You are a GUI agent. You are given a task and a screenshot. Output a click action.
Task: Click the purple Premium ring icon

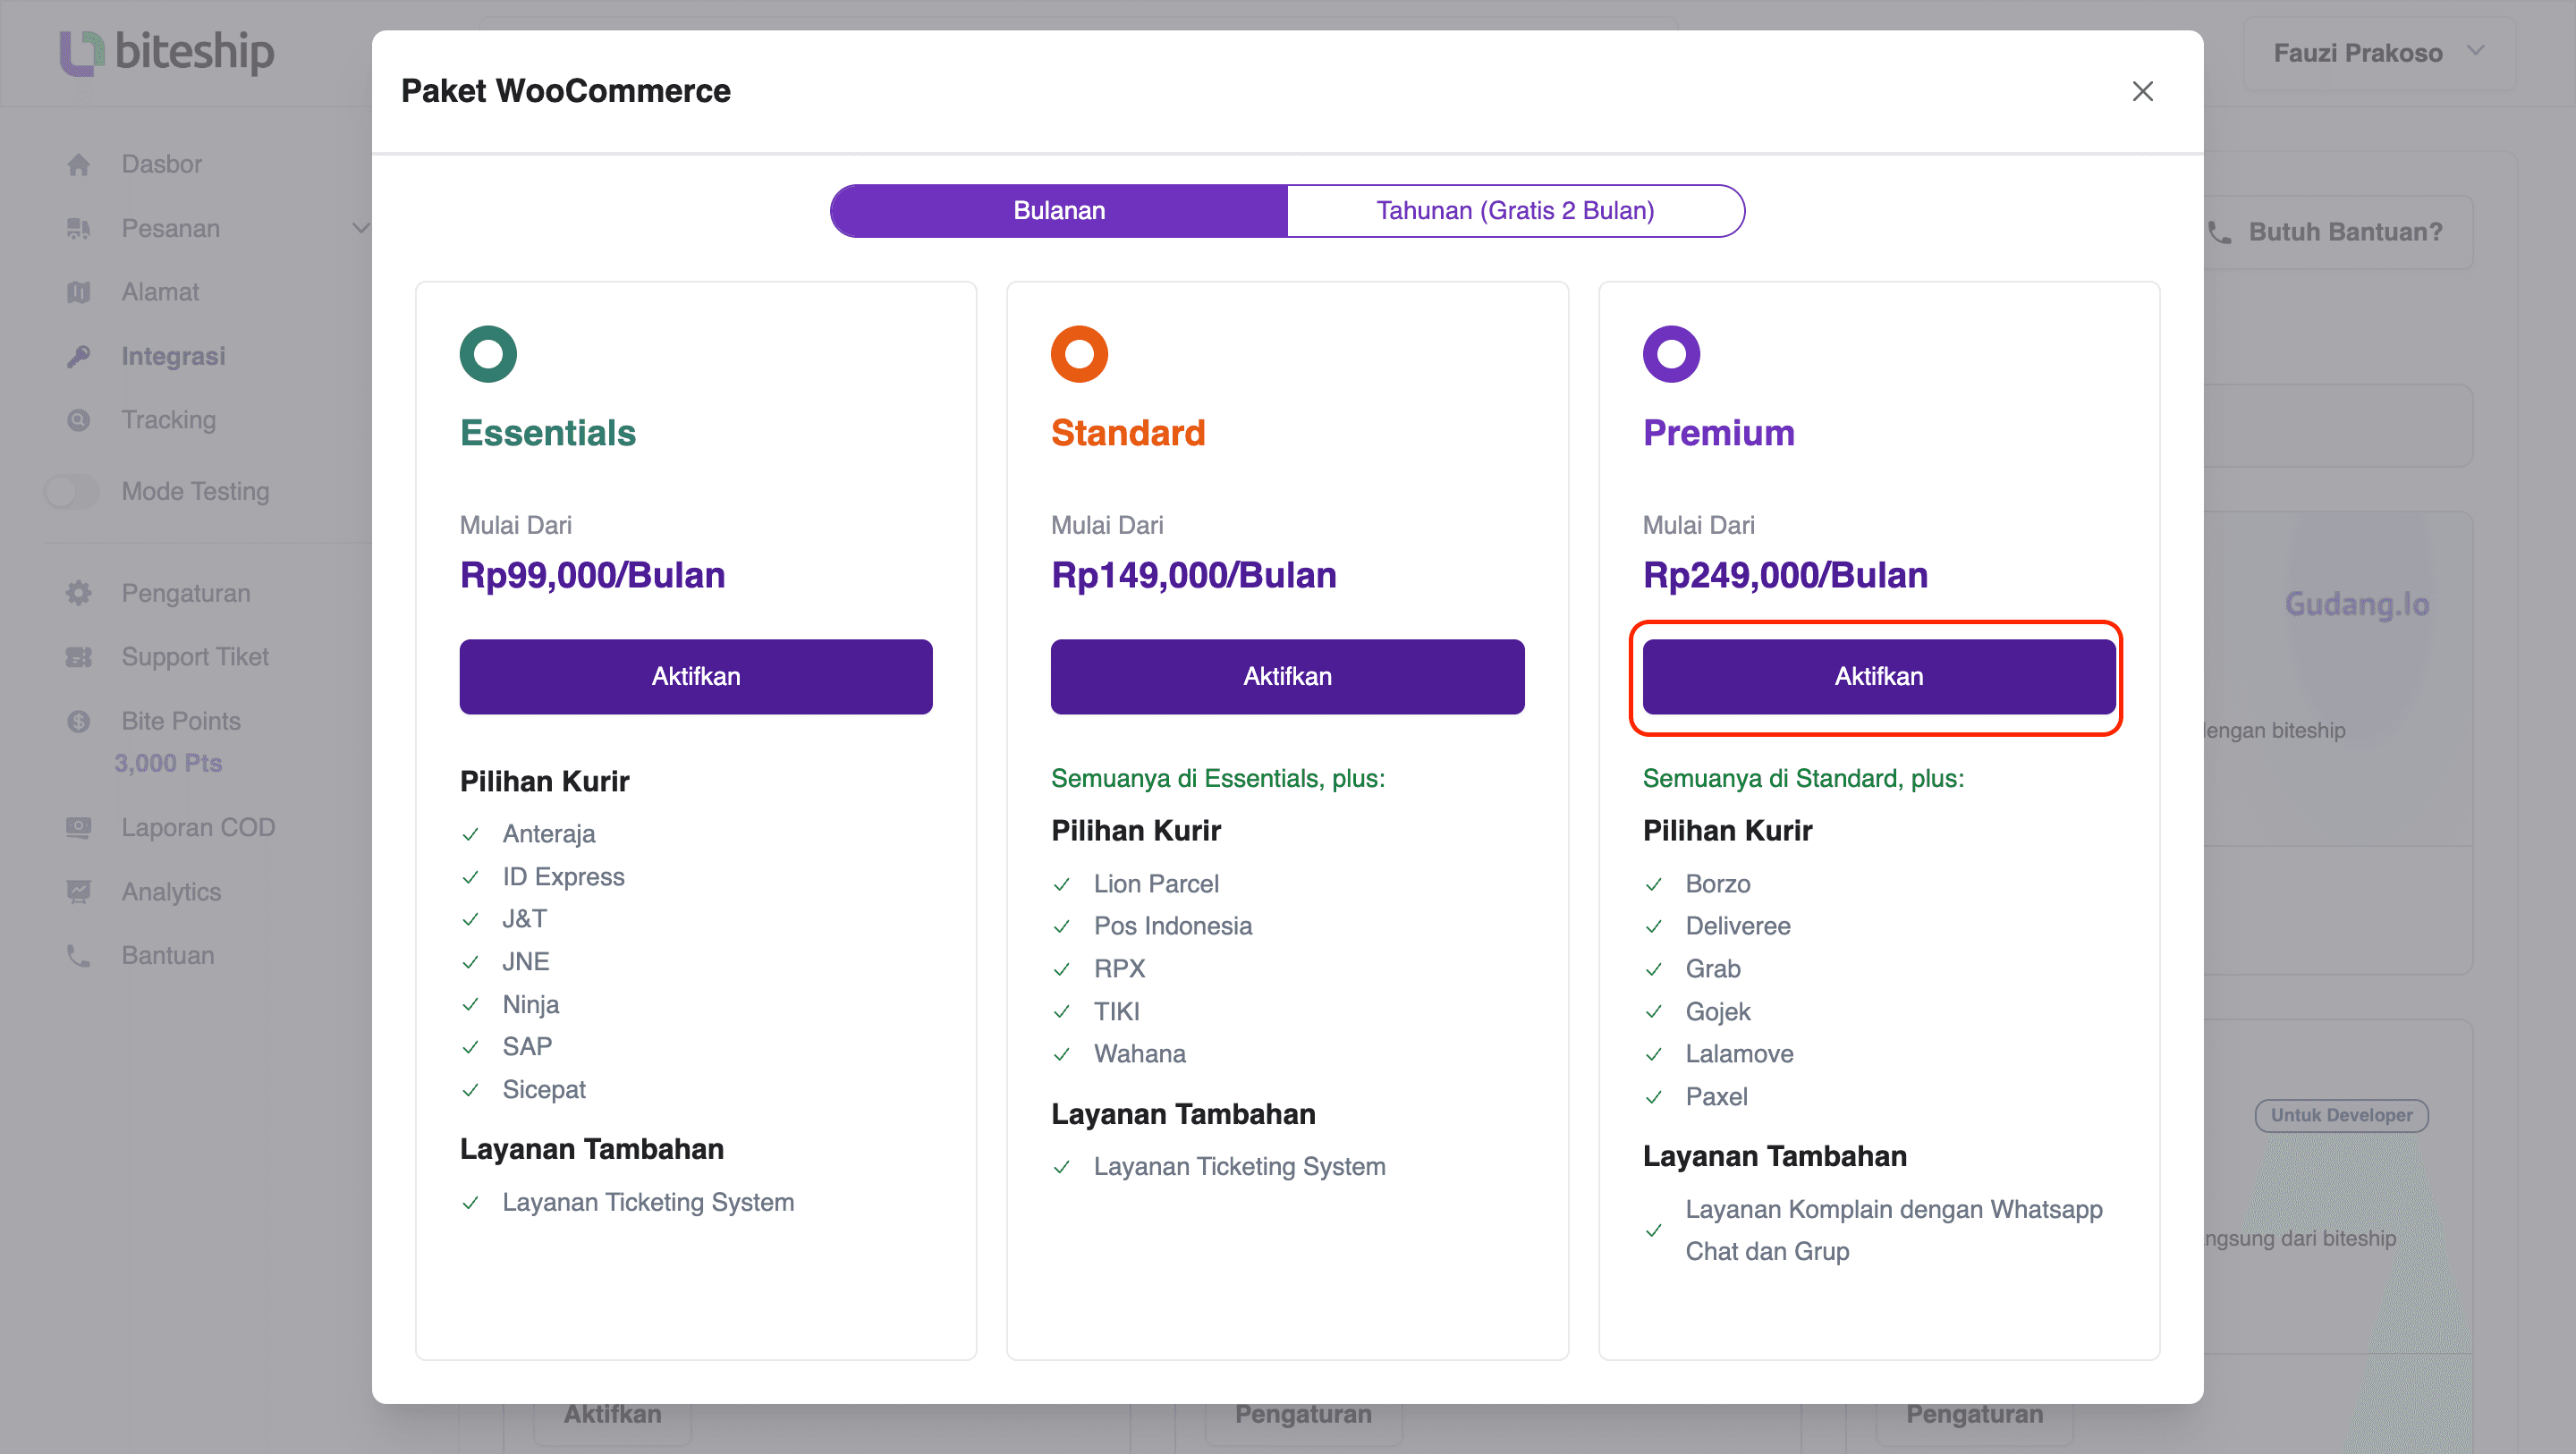tap(1671, 353)
